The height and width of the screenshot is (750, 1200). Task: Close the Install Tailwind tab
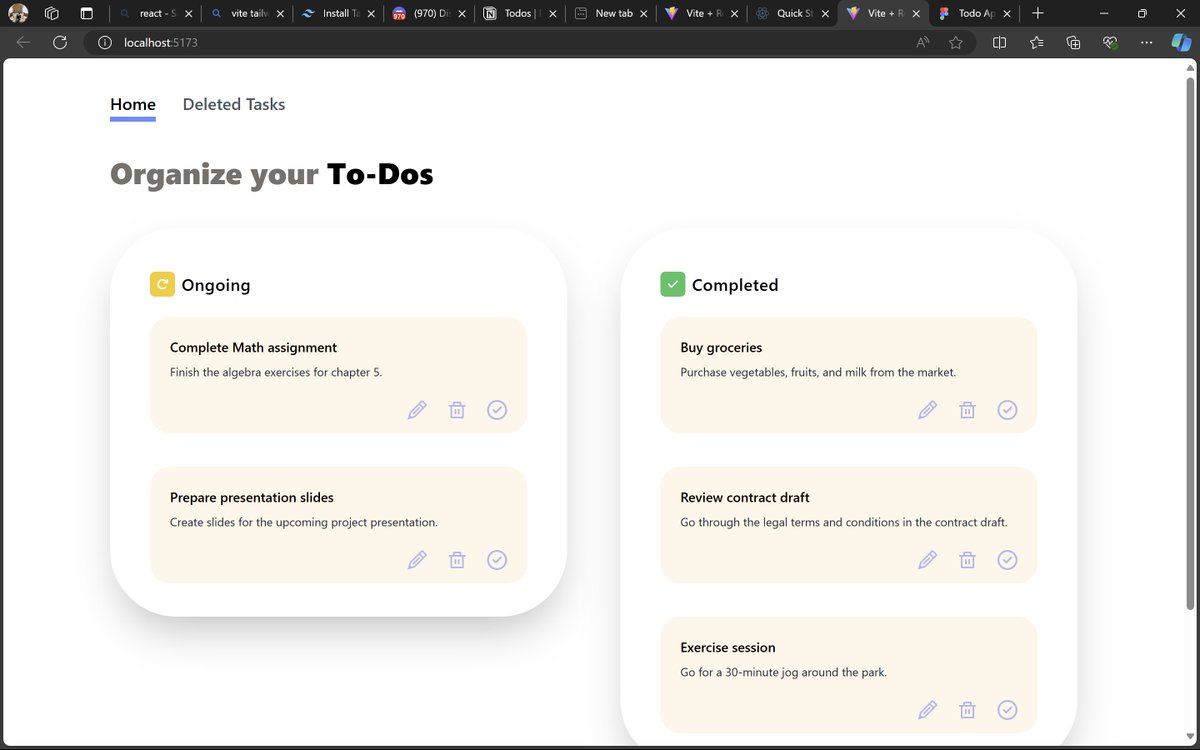[371, 14]
